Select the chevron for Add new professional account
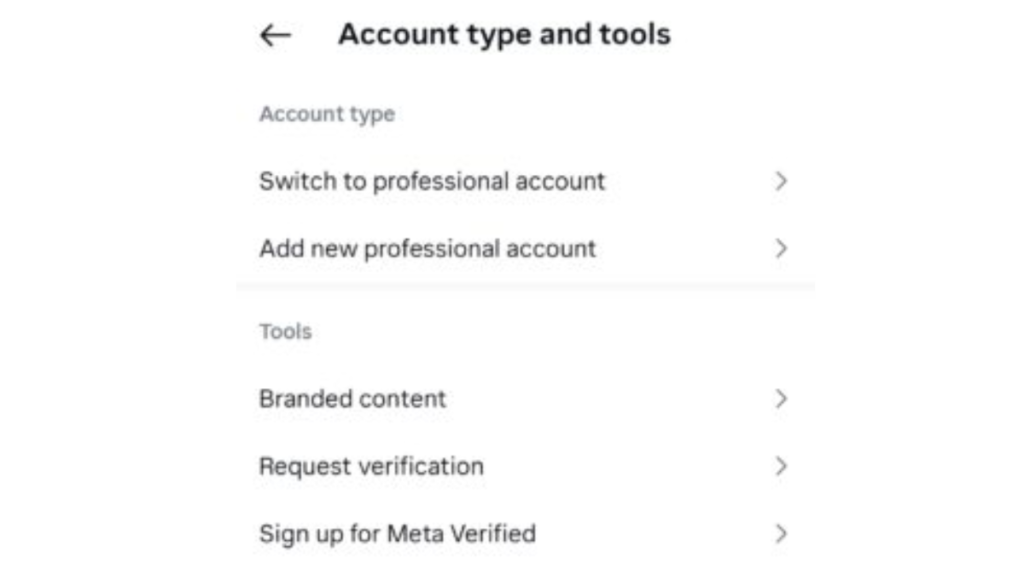Image resolution: width=1024 pixels, height=576 pixels. tap(782, 248)
